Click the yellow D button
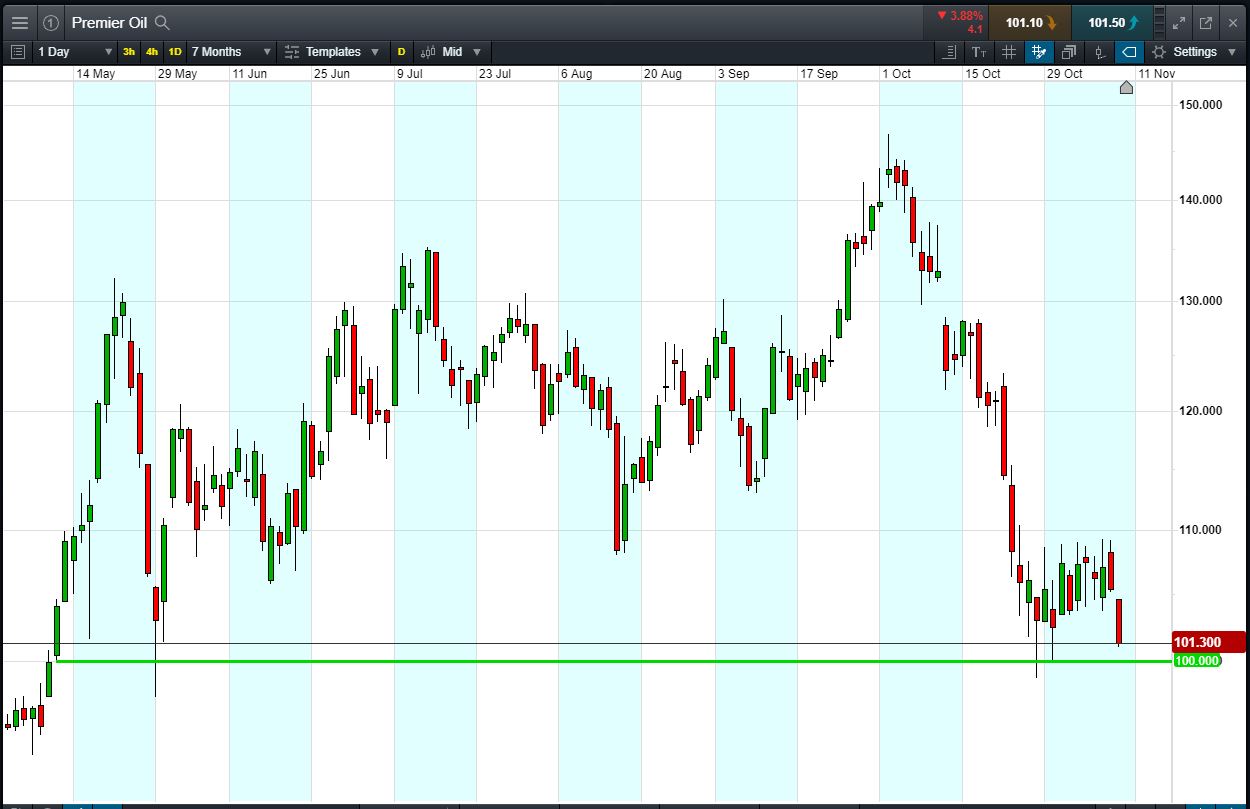 402,51
